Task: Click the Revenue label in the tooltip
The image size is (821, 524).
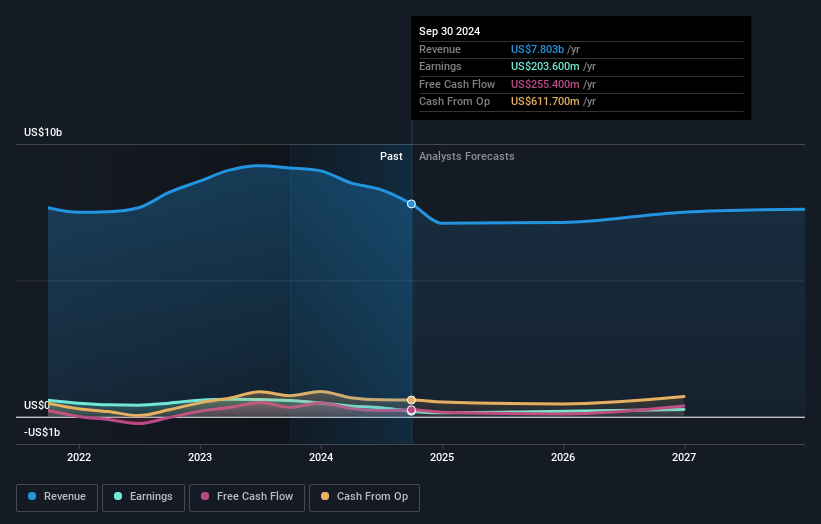Action: 440,49
